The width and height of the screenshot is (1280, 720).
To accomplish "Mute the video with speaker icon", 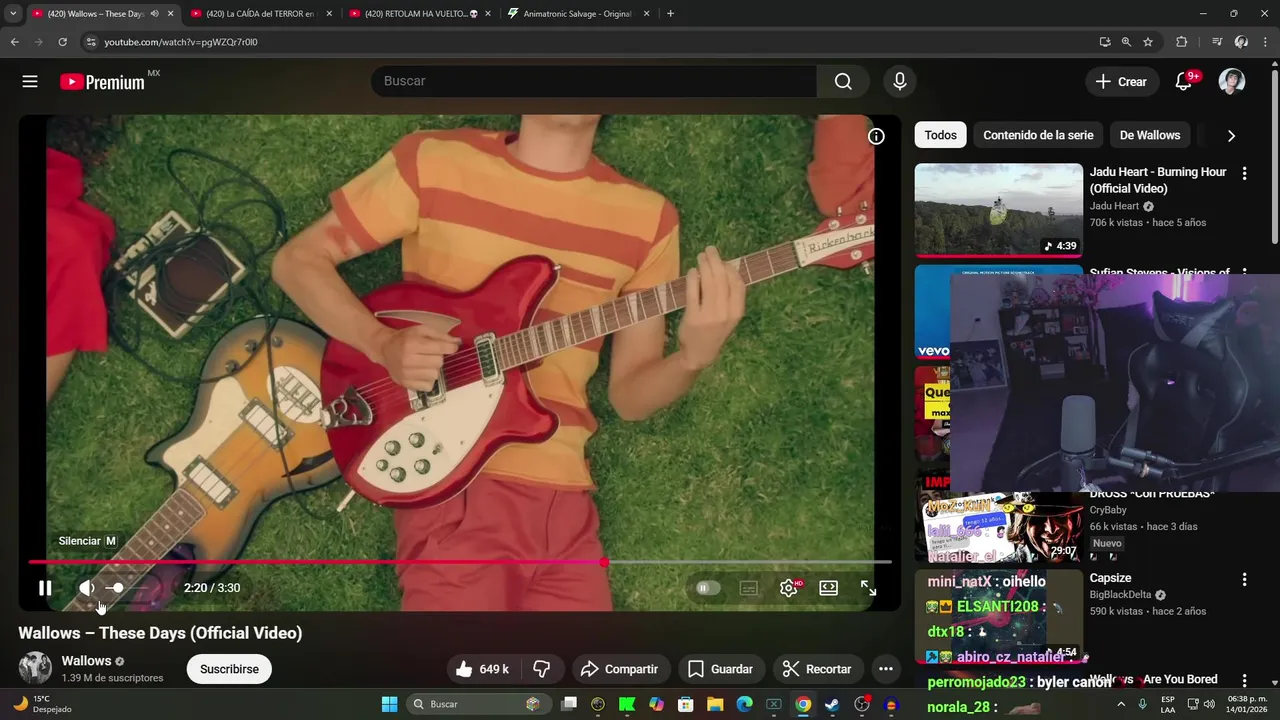I will point(87,588).
